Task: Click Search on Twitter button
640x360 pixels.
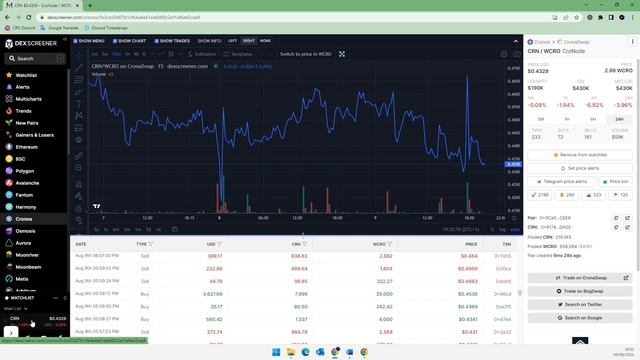Action: coord(580,304)
